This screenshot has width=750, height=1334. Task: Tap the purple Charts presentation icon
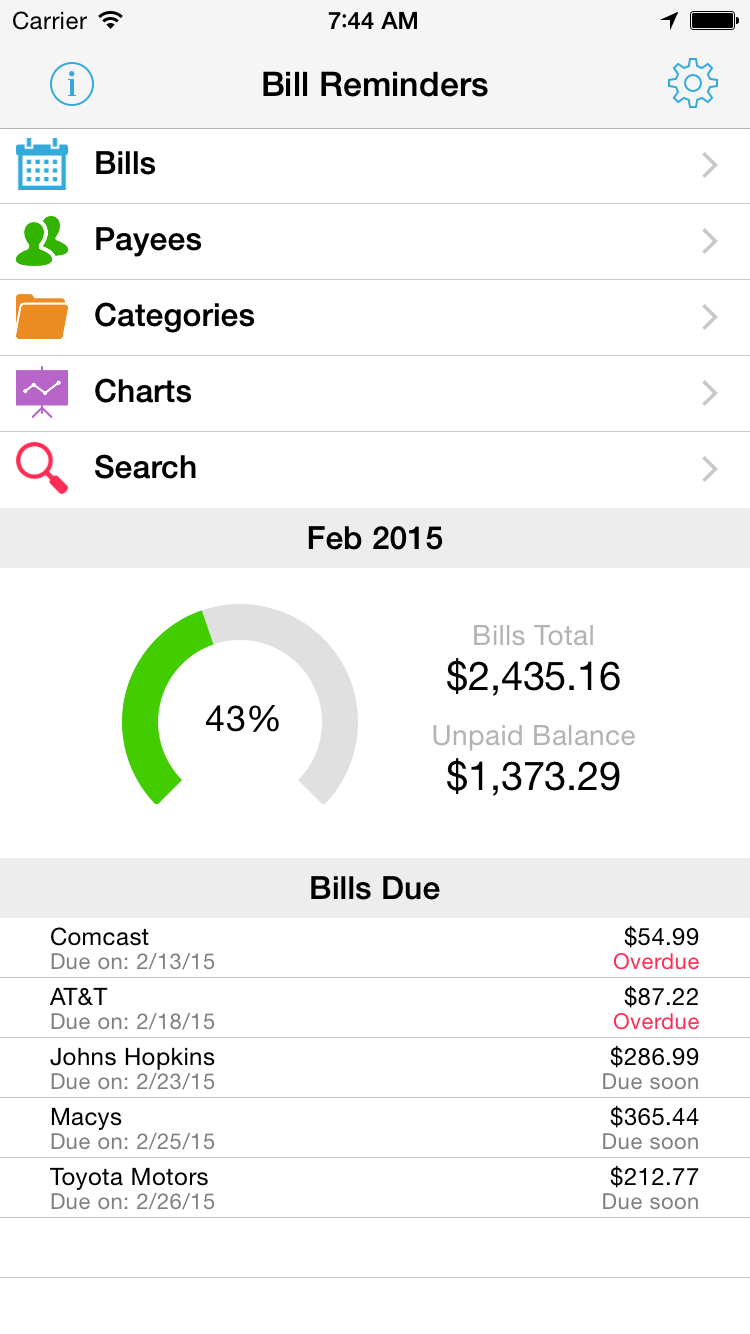click(42, 392)
